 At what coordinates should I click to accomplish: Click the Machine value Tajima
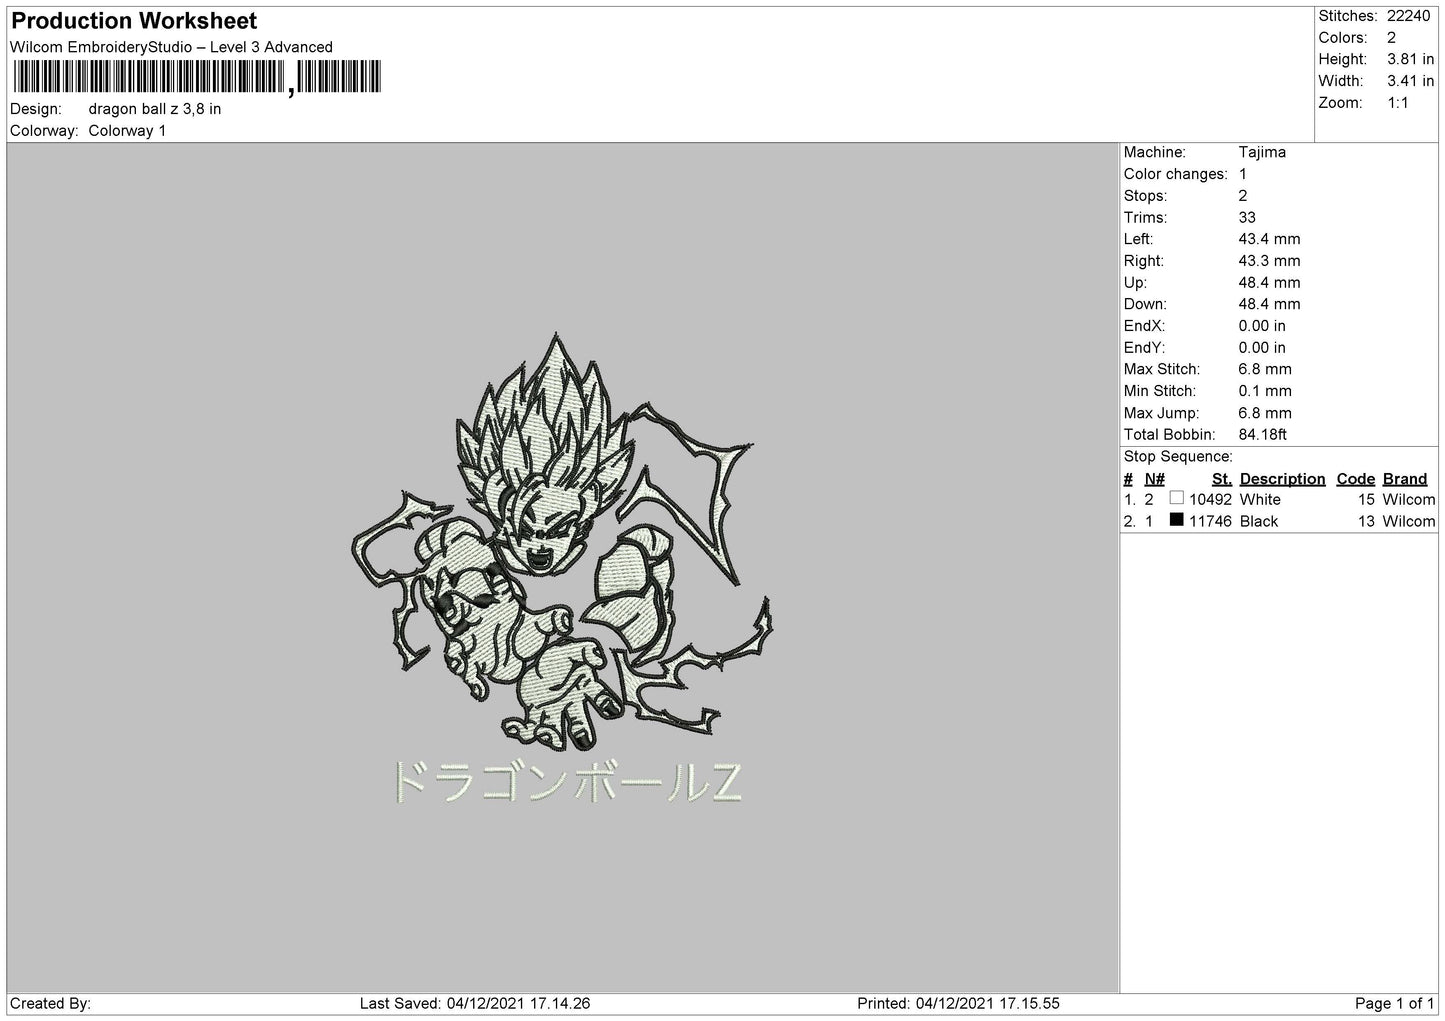(x=1262, y=152)
